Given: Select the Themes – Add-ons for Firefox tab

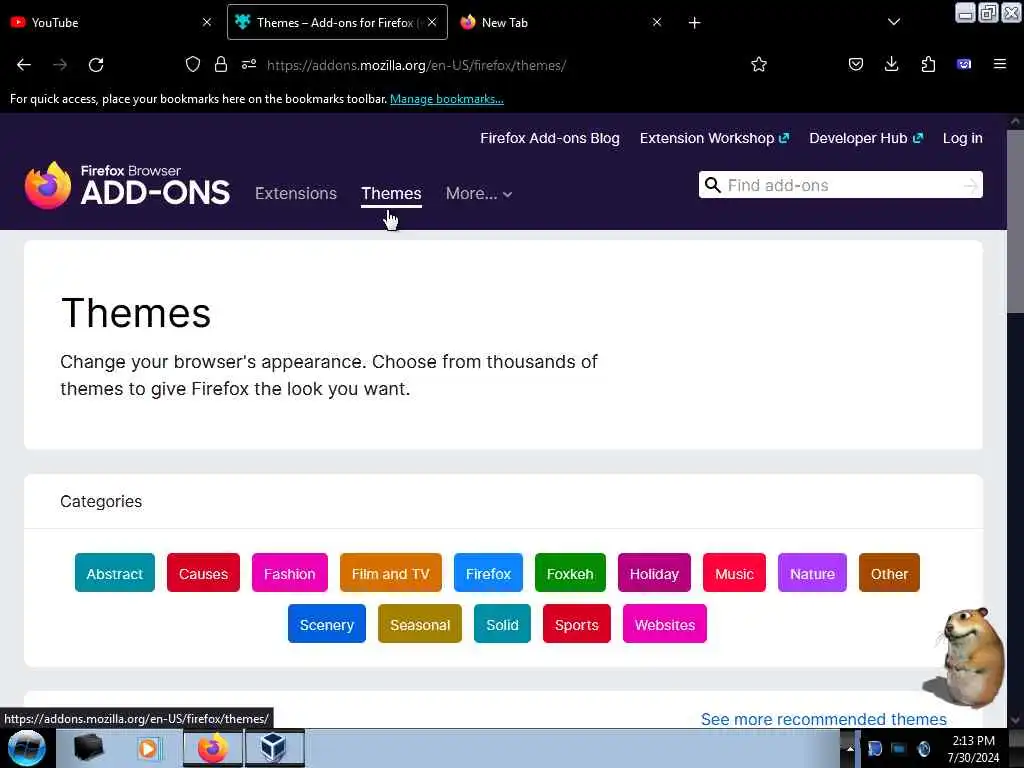Looking at the screenshot, I should (x=337, y=22).
